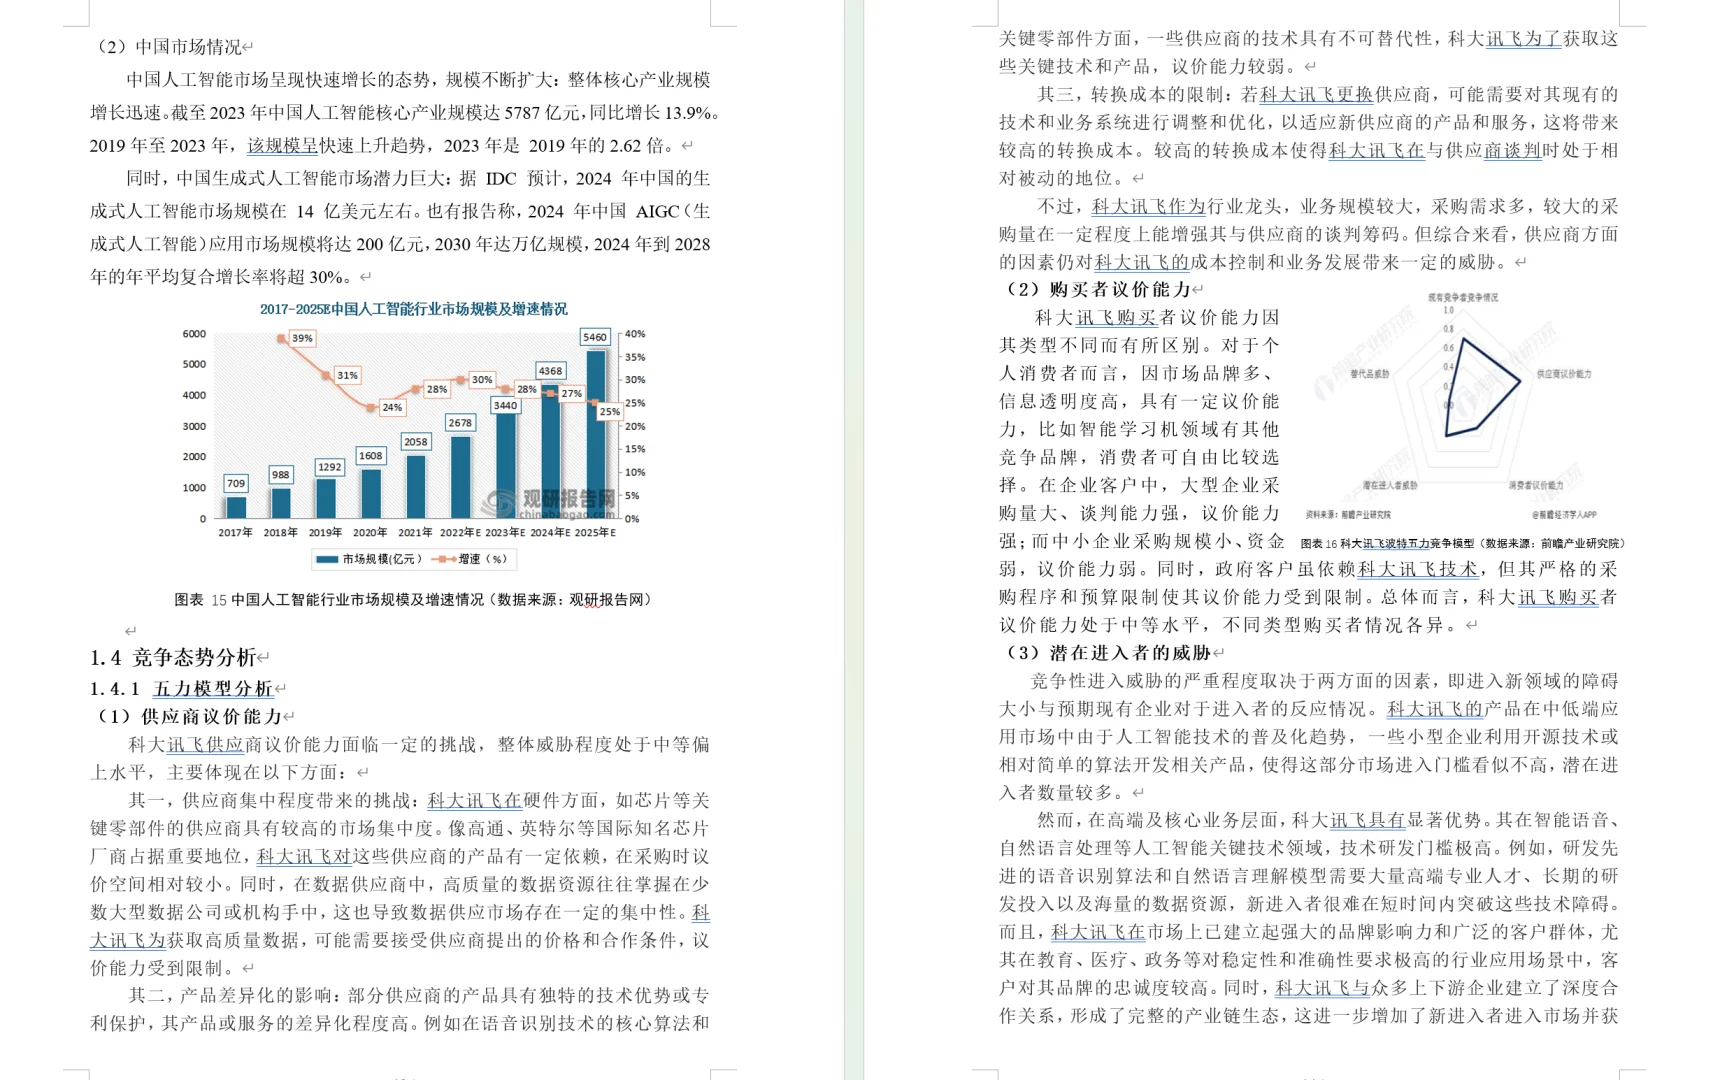
Task: Click the "40%" value on the right axis
Action: point(635,334)
